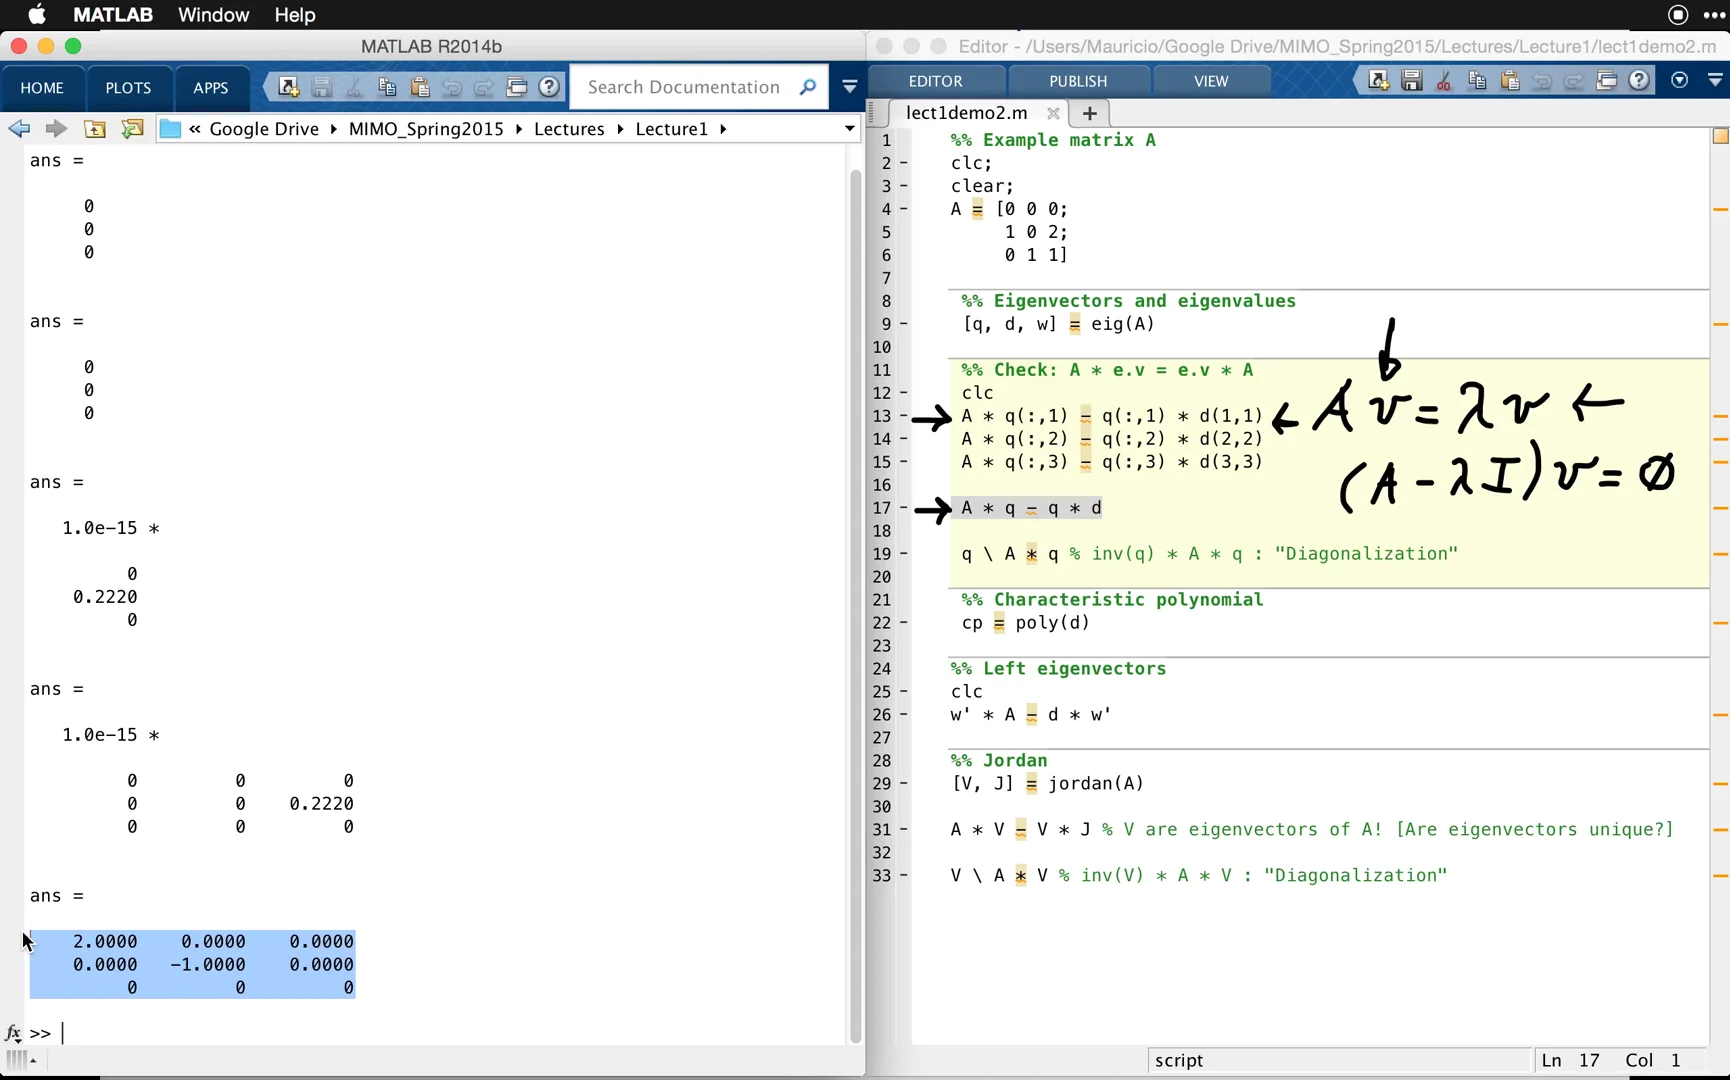Open Help icon in Editor toolbar
This screenshot has width=1730, height=1080.
click(1639, 81)
